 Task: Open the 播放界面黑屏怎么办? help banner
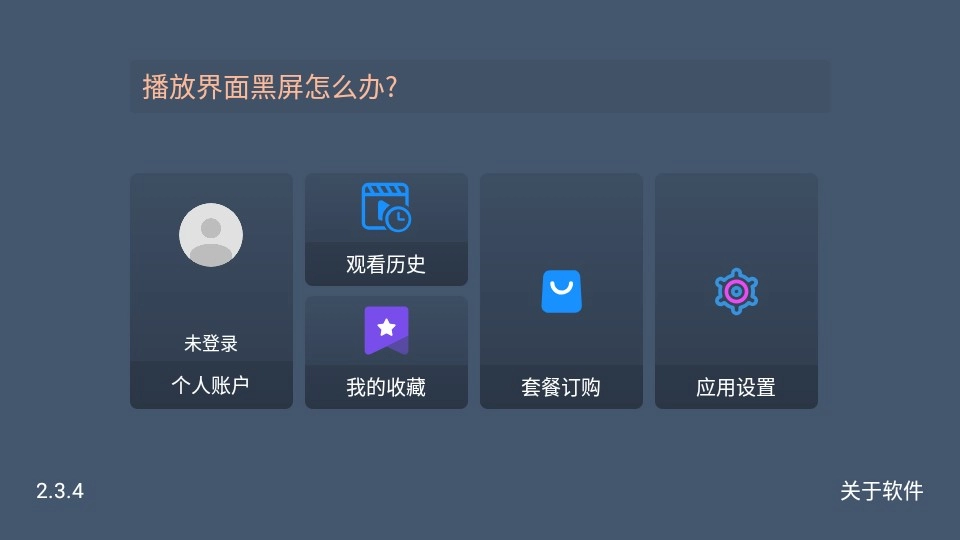481,86
